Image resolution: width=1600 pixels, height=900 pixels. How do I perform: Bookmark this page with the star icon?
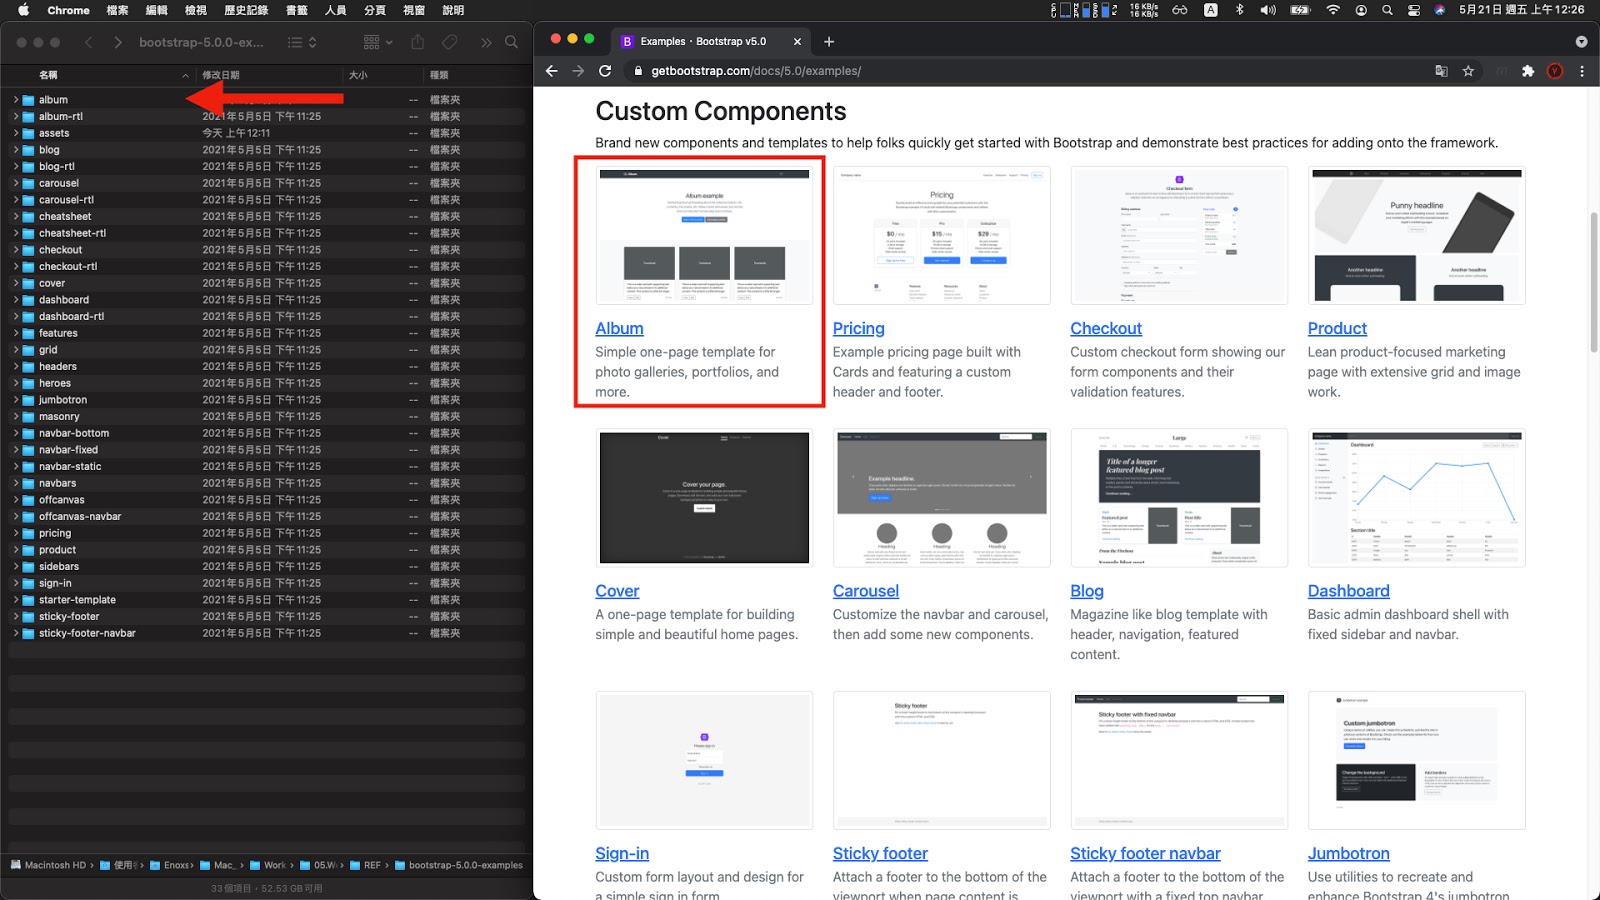click(x=1468, y=71)
